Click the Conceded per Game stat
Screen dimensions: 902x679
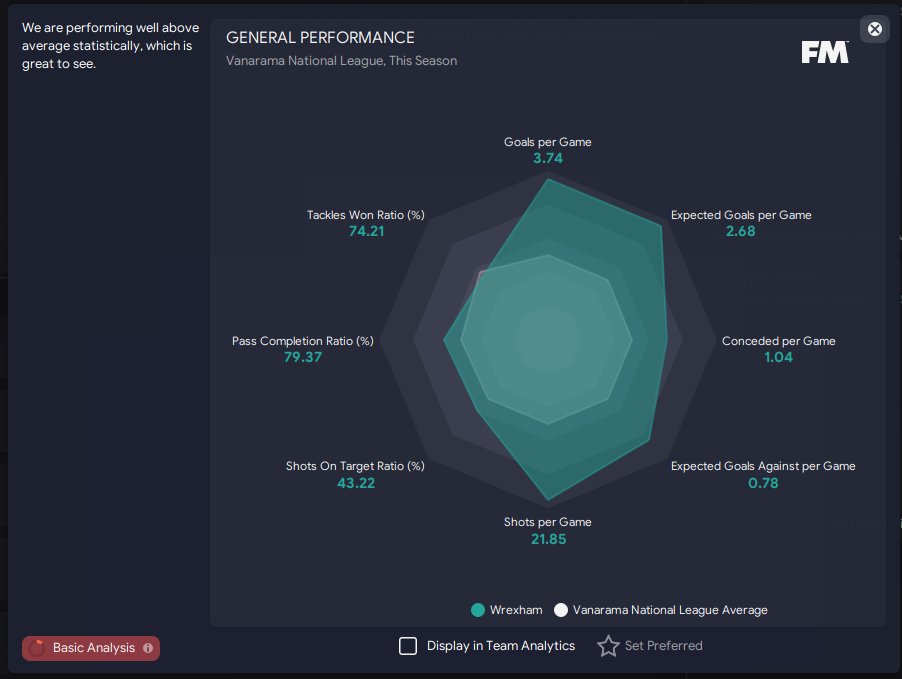coord(778,349)
